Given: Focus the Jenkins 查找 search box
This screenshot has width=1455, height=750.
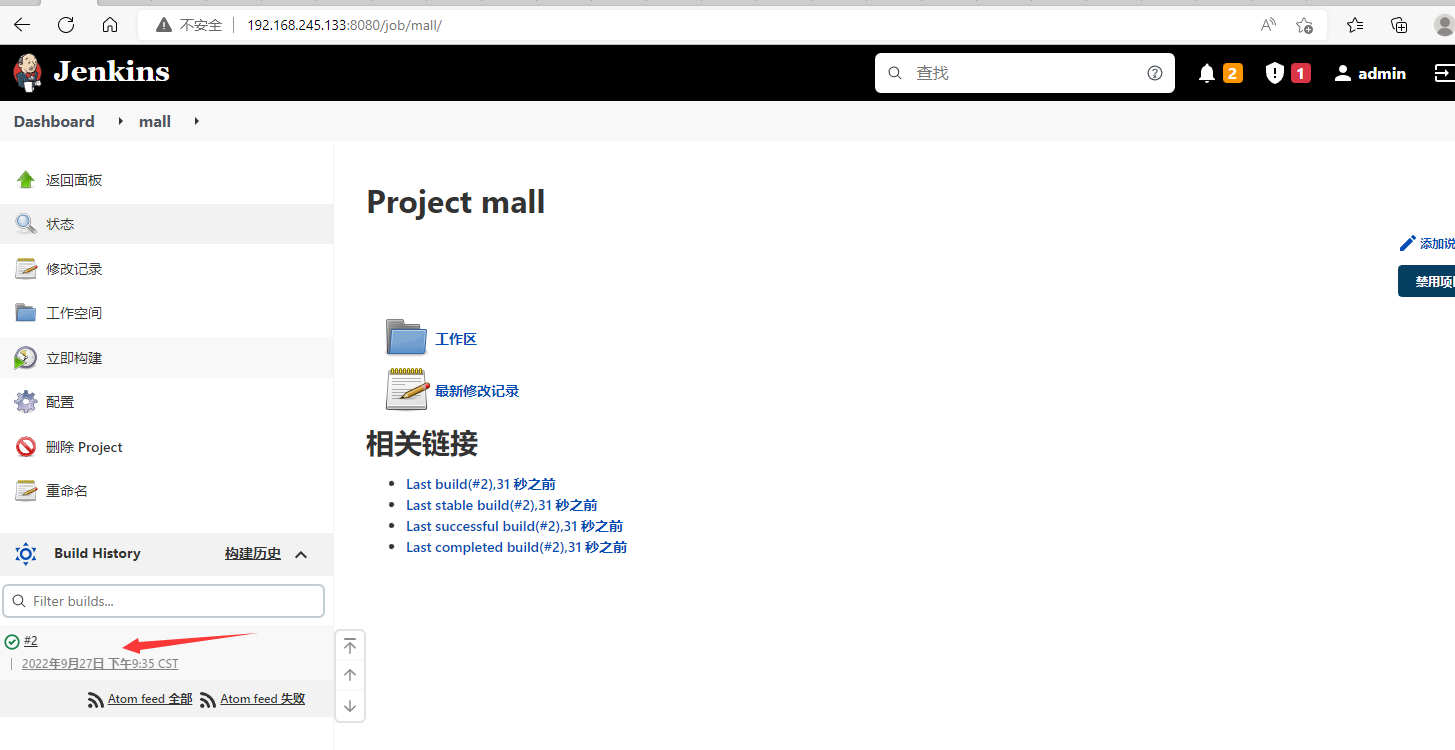Looking at the screenshot, I should click(x=1025, y=73).
